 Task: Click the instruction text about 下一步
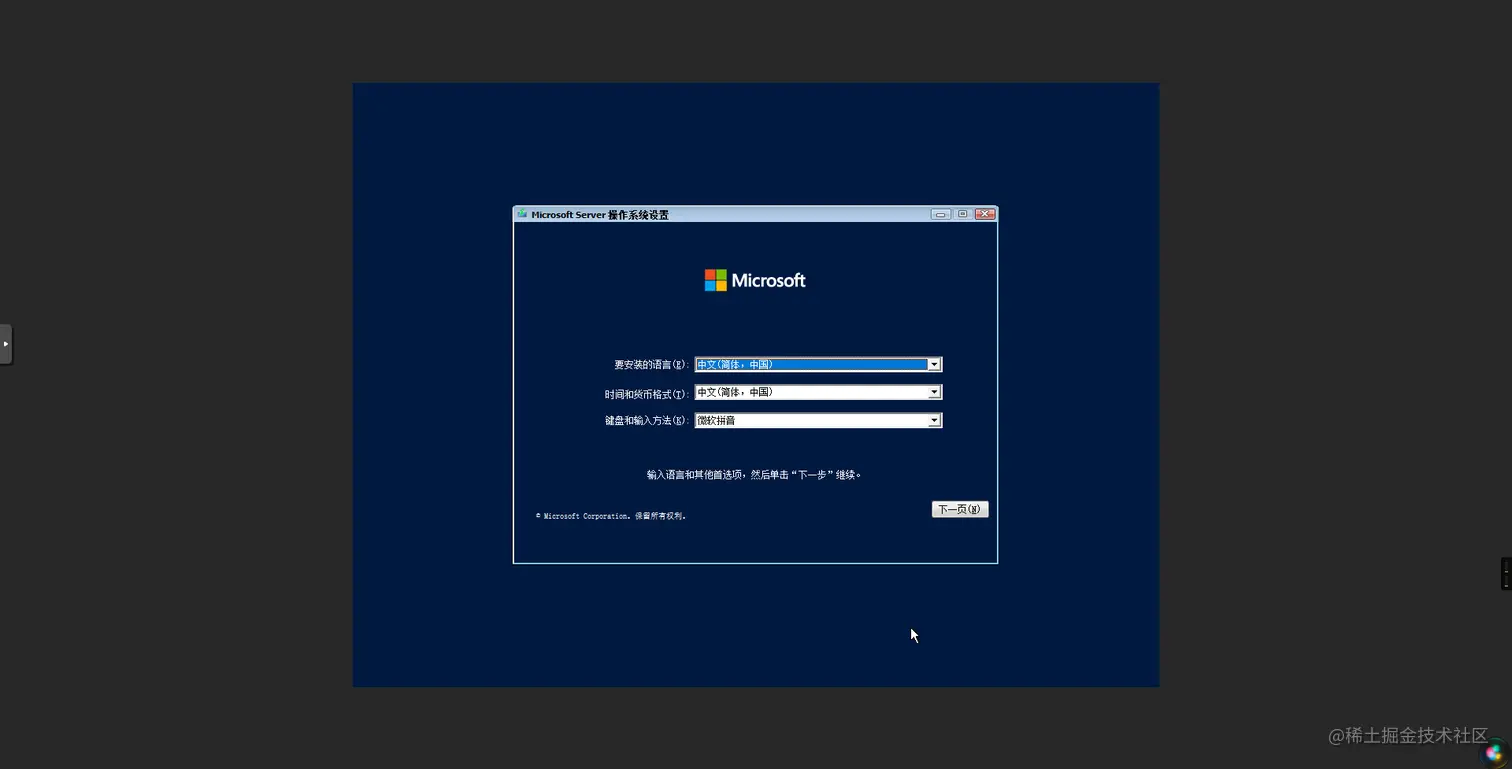[x=754, y=475]
